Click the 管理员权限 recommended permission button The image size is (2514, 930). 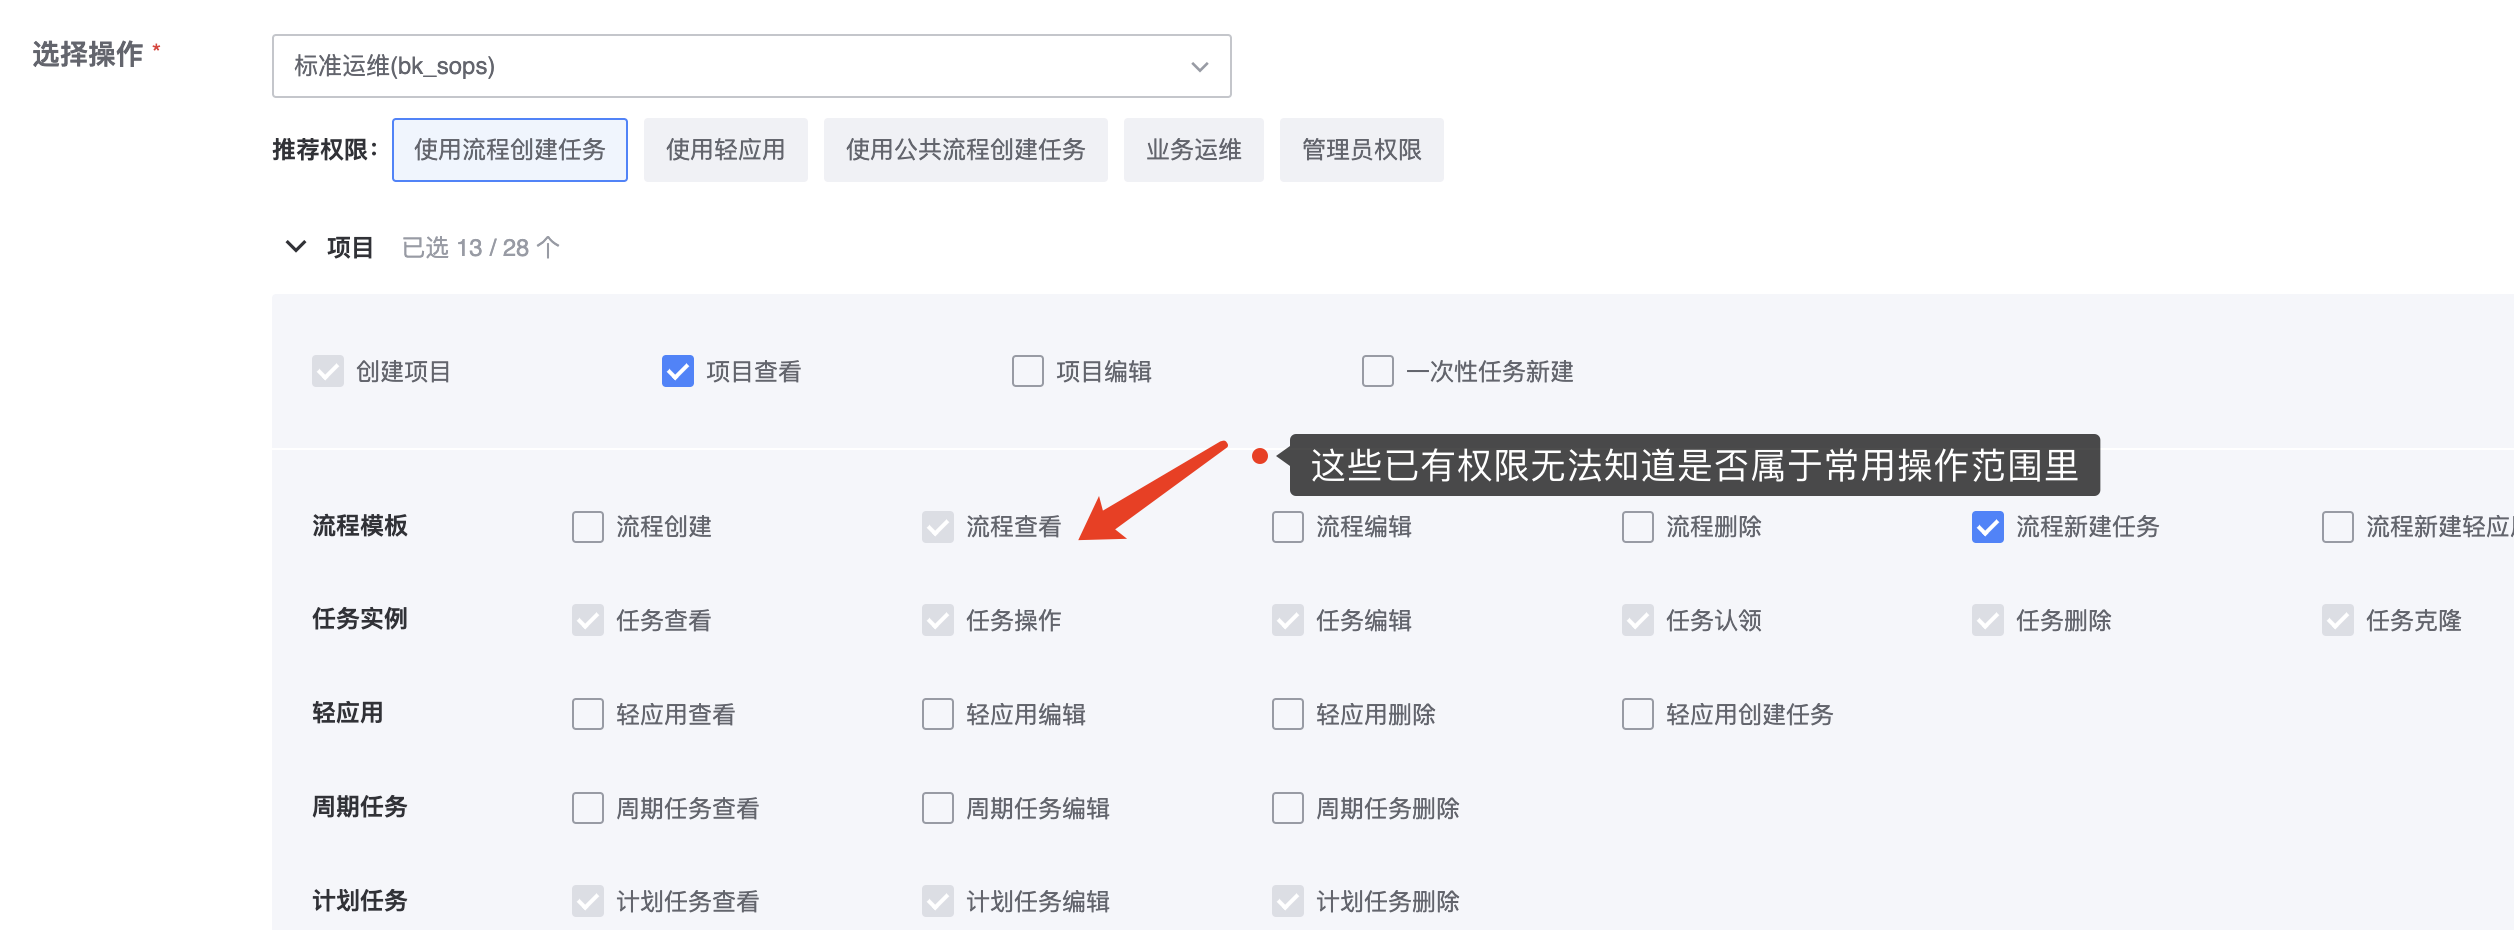tap(1360, 149)
